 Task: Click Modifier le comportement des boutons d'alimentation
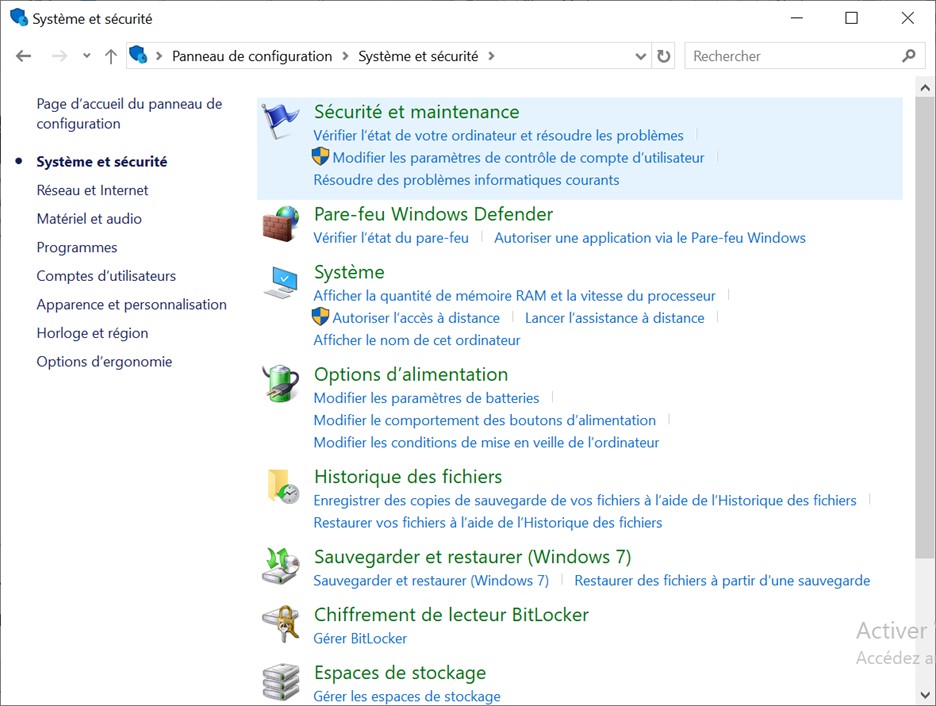point(484,420)
